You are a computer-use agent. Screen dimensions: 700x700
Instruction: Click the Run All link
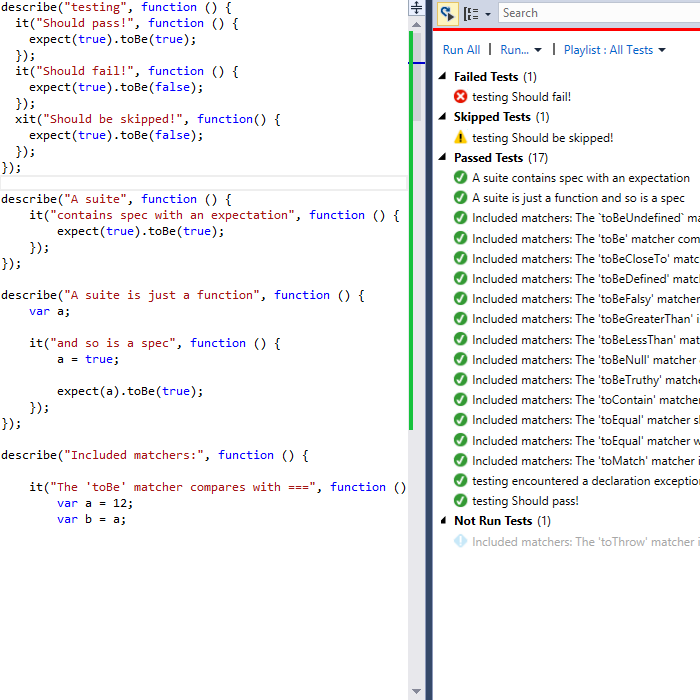[x=461, y=50]
